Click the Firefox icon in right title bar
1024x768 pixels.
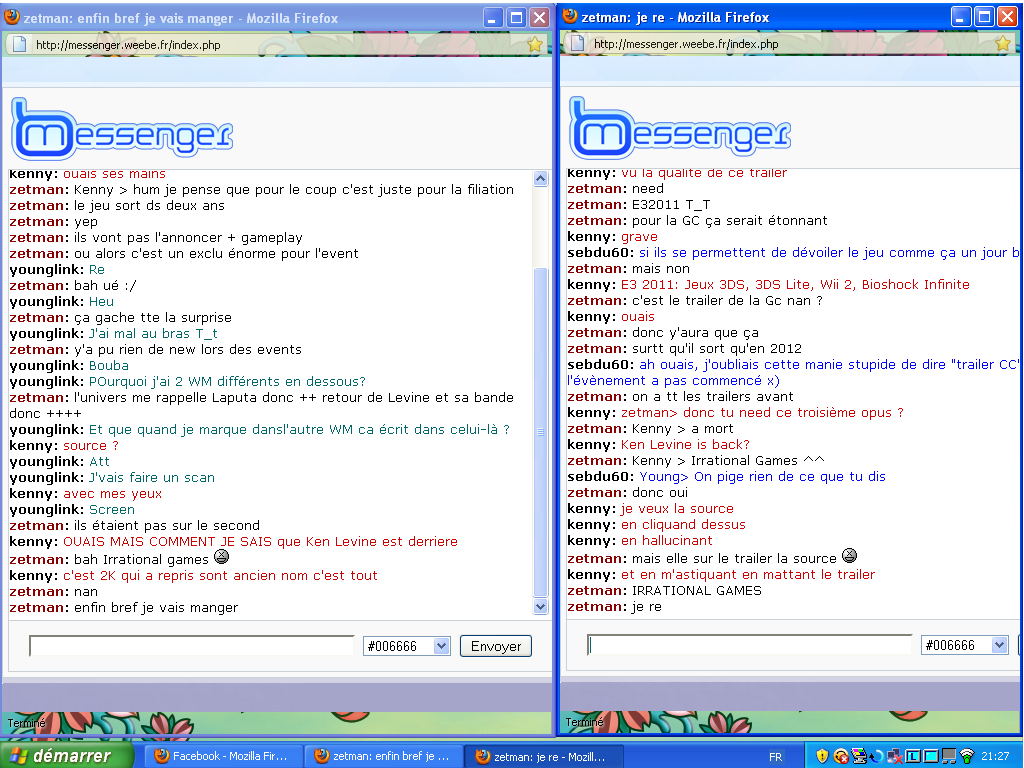coord(570,16)
